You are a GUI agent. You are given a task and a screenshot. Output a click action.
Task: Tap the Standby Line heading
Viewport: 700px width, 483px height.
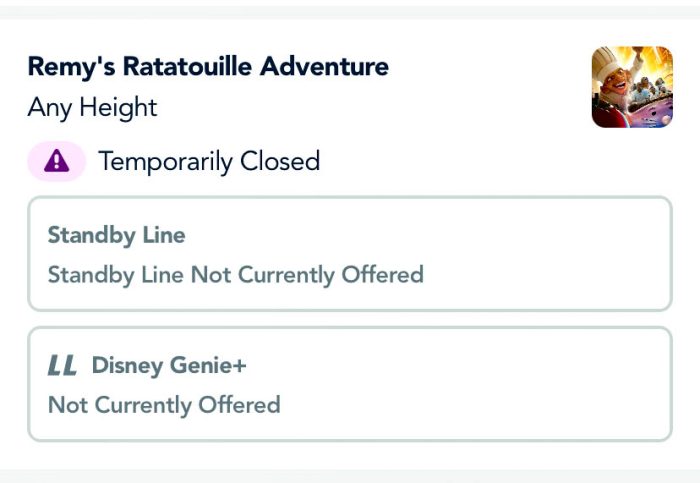coord(116,236)
